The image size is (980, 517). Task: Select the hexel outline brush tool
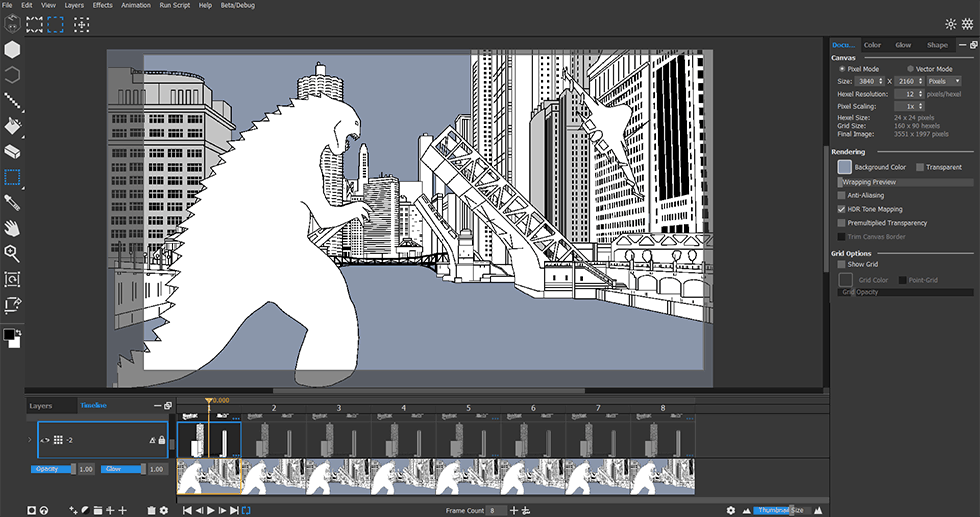[12, 75]
